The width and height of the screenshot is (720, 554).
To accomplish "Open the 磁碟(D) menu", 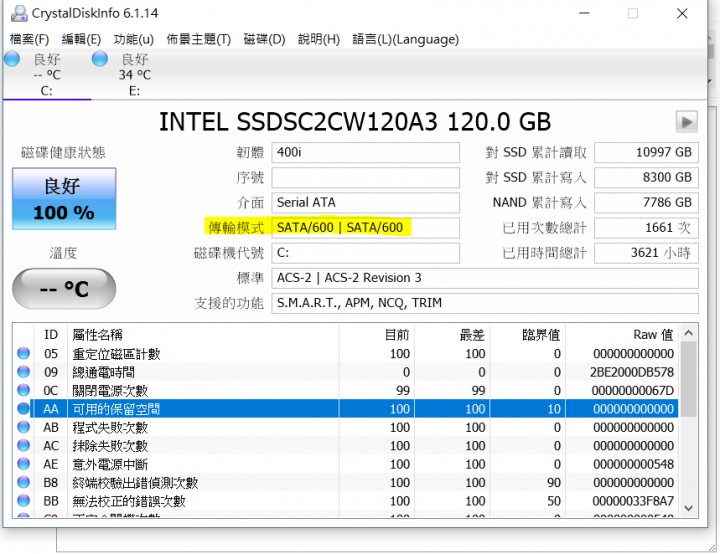I will [x=264, y=40].
